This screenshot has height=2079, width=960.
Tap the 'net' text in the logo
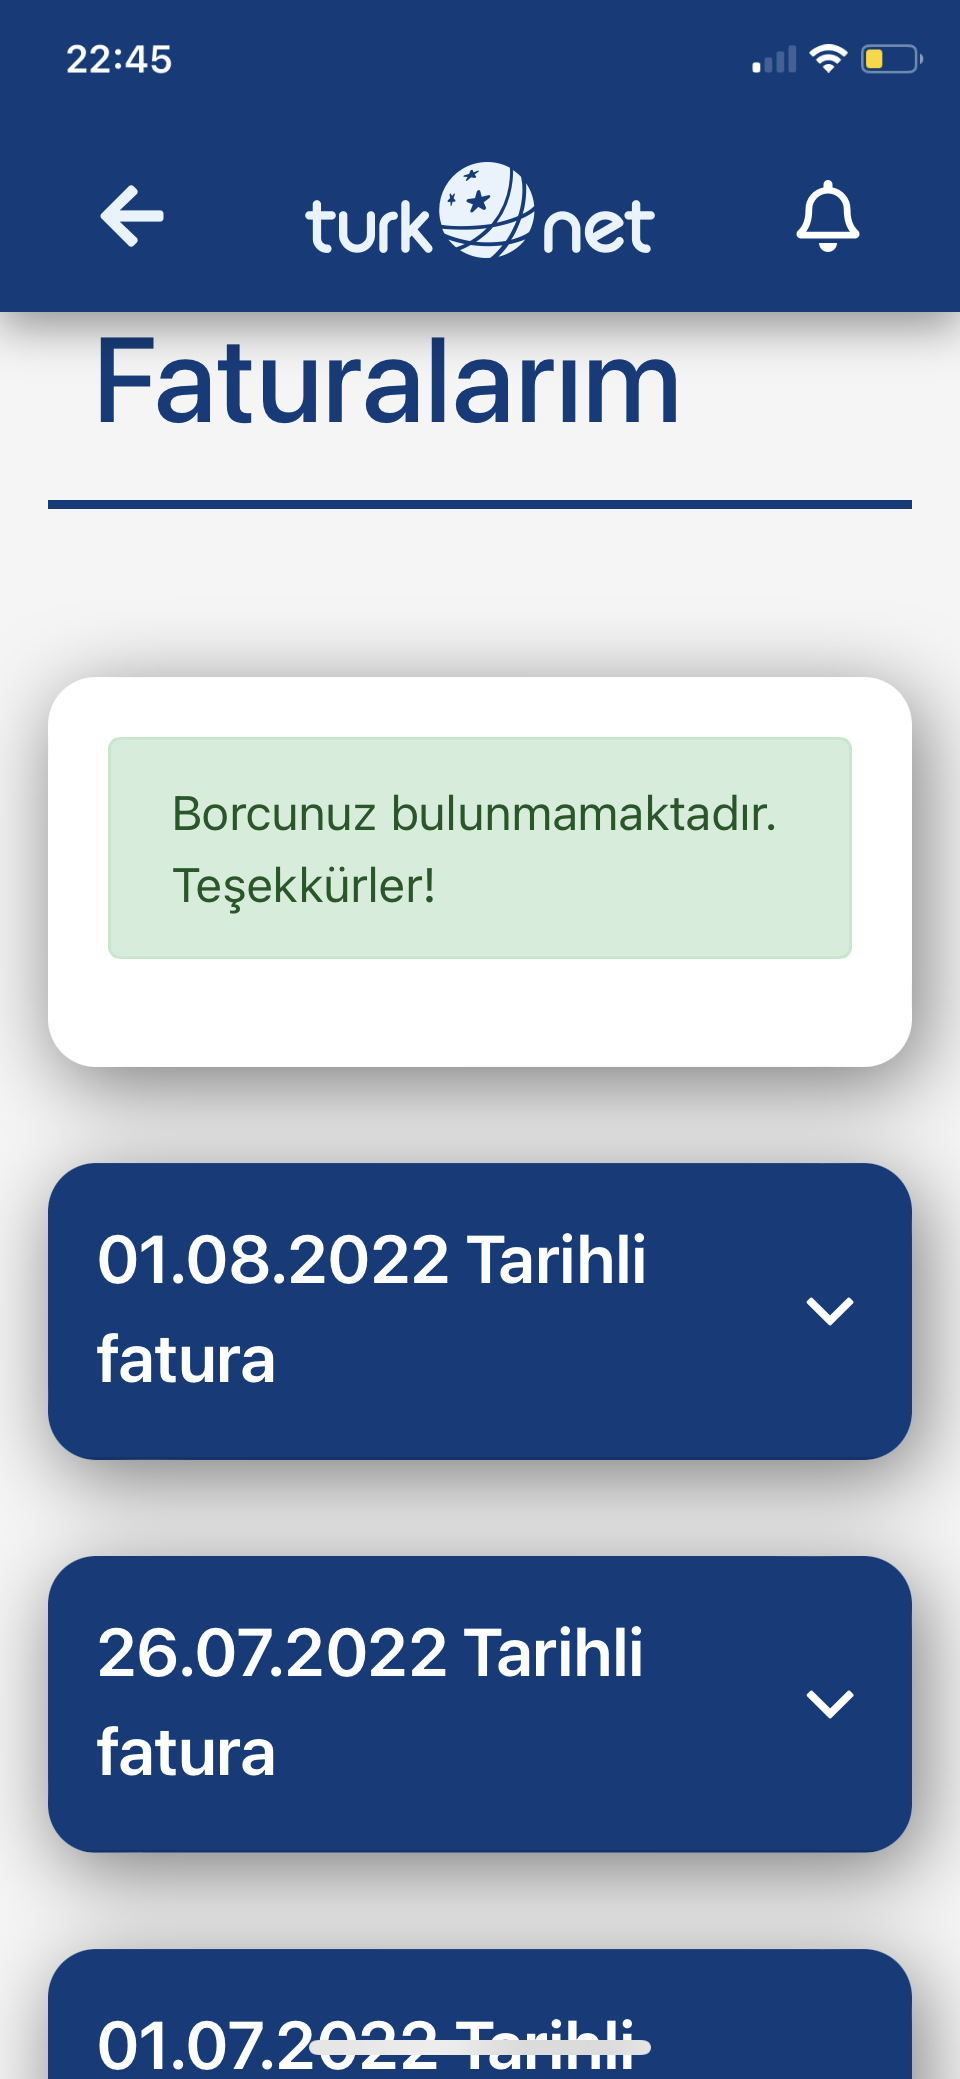[x=599, y=226]
